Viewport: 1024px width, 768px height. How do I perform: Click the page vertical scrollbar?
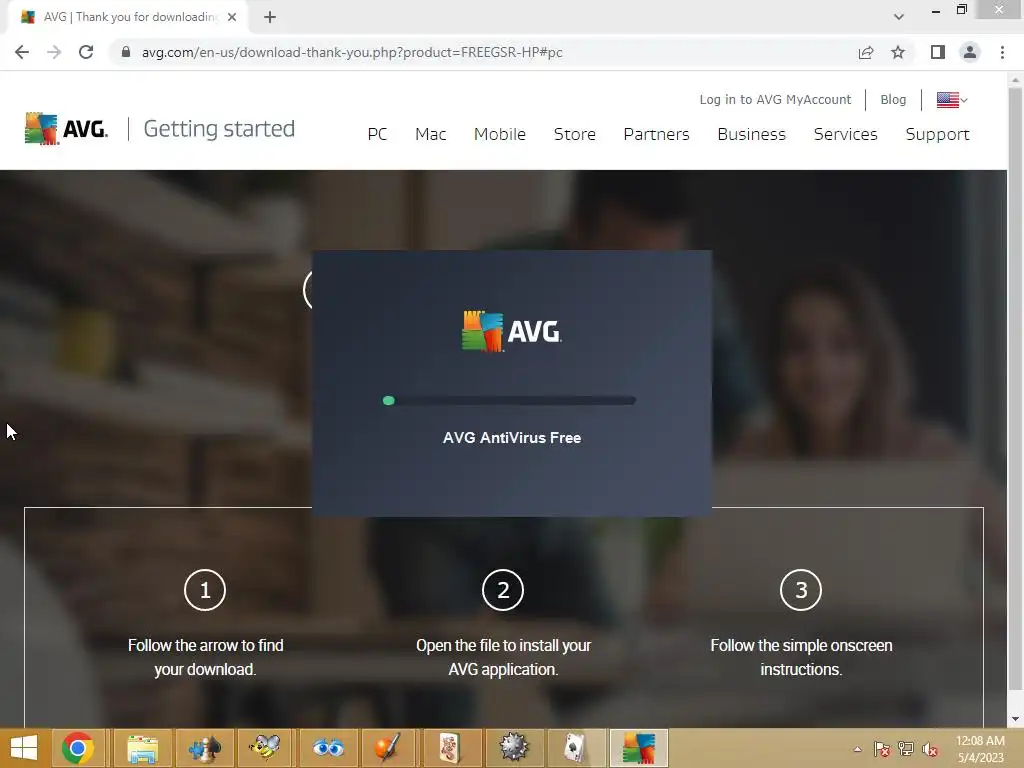(1015, 388)
